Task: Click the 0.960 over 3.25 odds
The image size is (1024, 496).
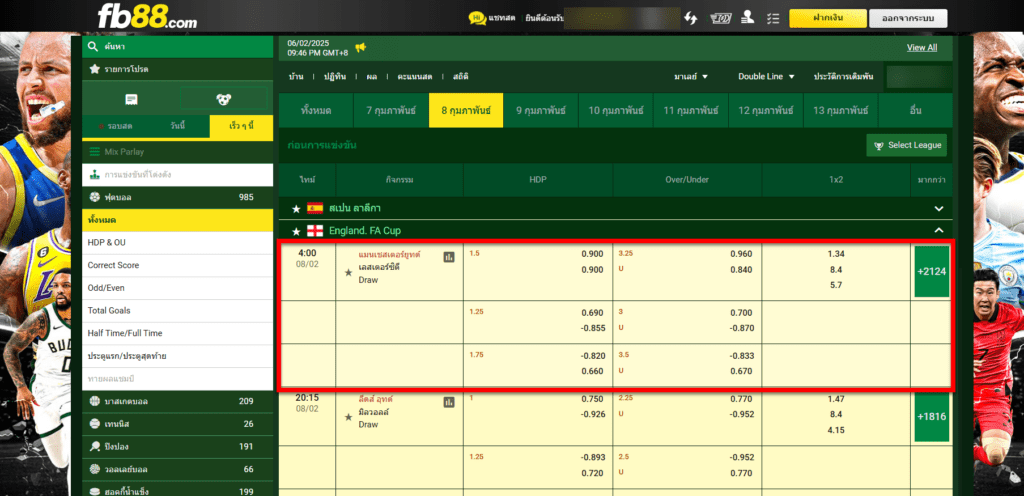Action: (741, 254)
